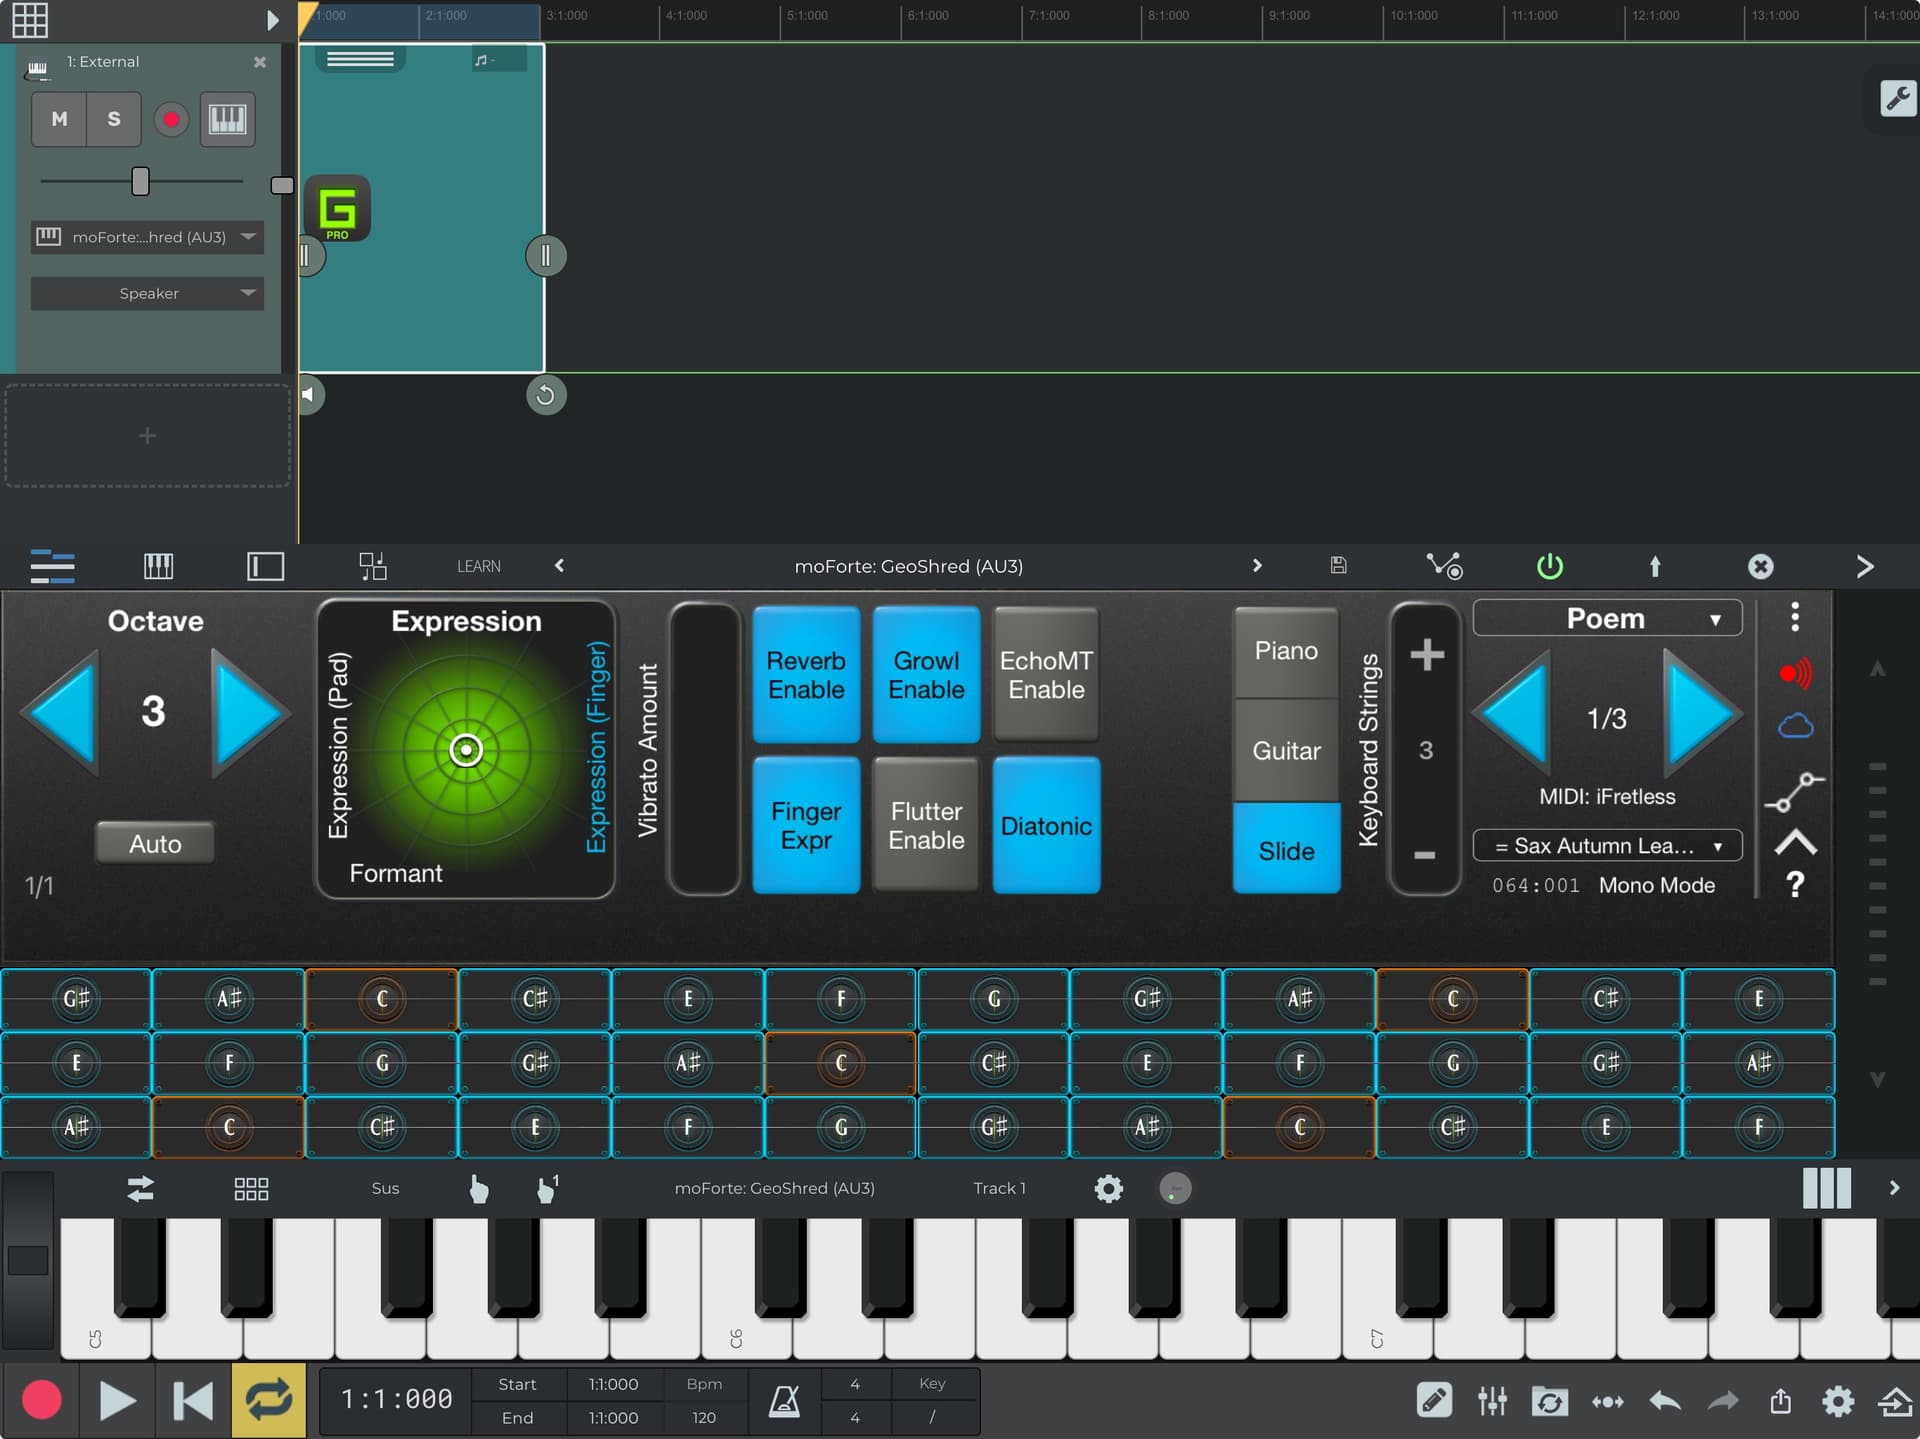Image resolution: width=1920 pixels, height=1439 pixels.
Task: Open the GeoShred PRO plugin icon
Action: point(337,208)
